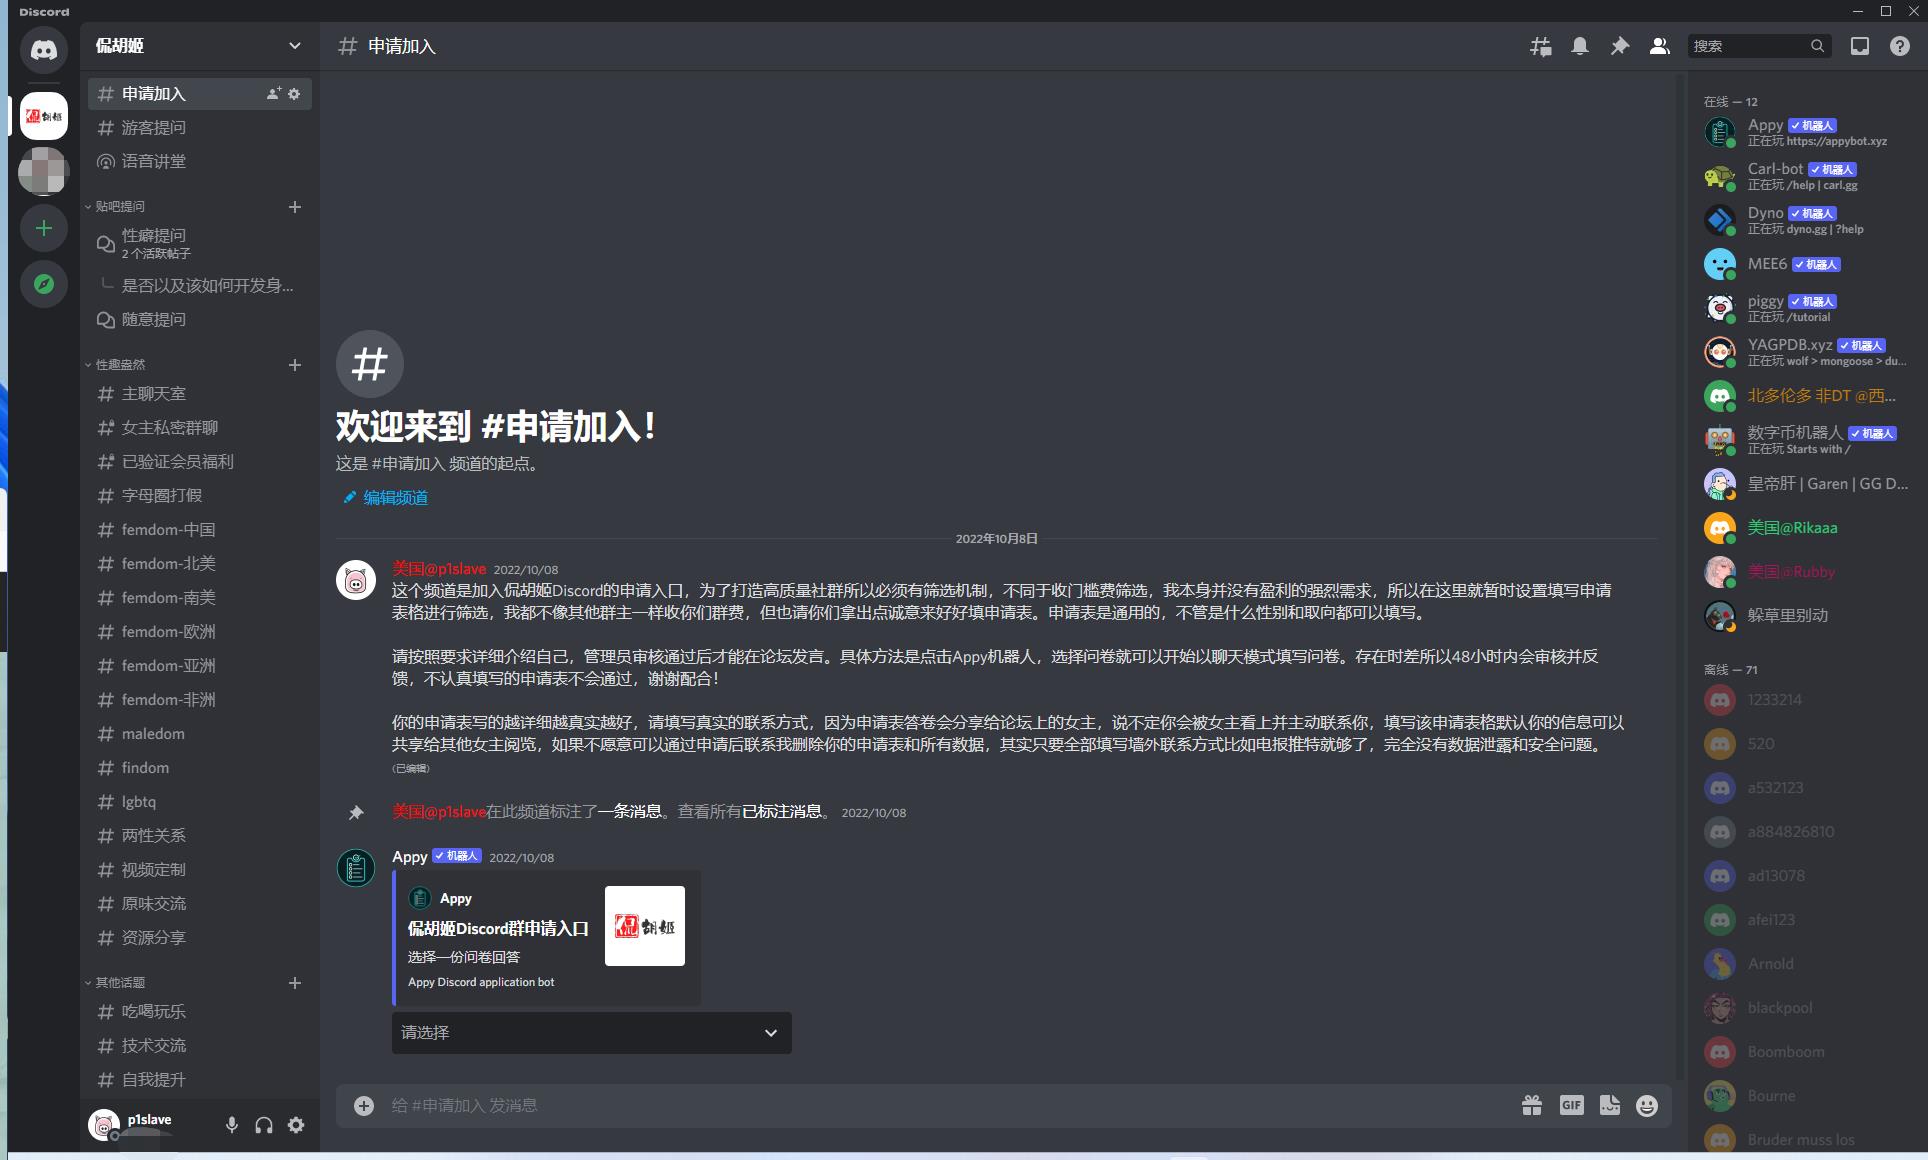This screenshot has width=1928, height=1160.
Task: Click the Add a Server plus icon
Action: (x=44, y=228)
